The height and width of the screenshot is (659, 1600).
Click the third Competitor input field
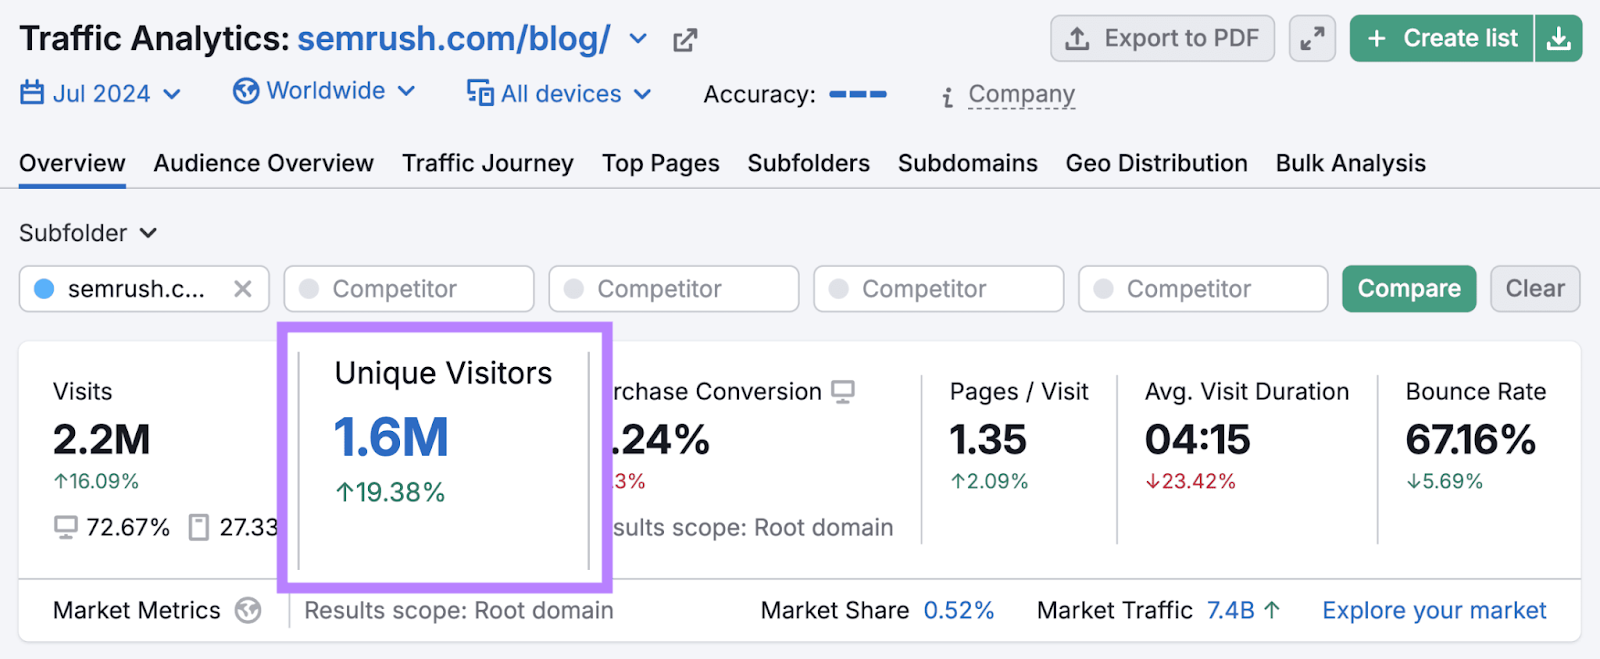tap(939, 289)
